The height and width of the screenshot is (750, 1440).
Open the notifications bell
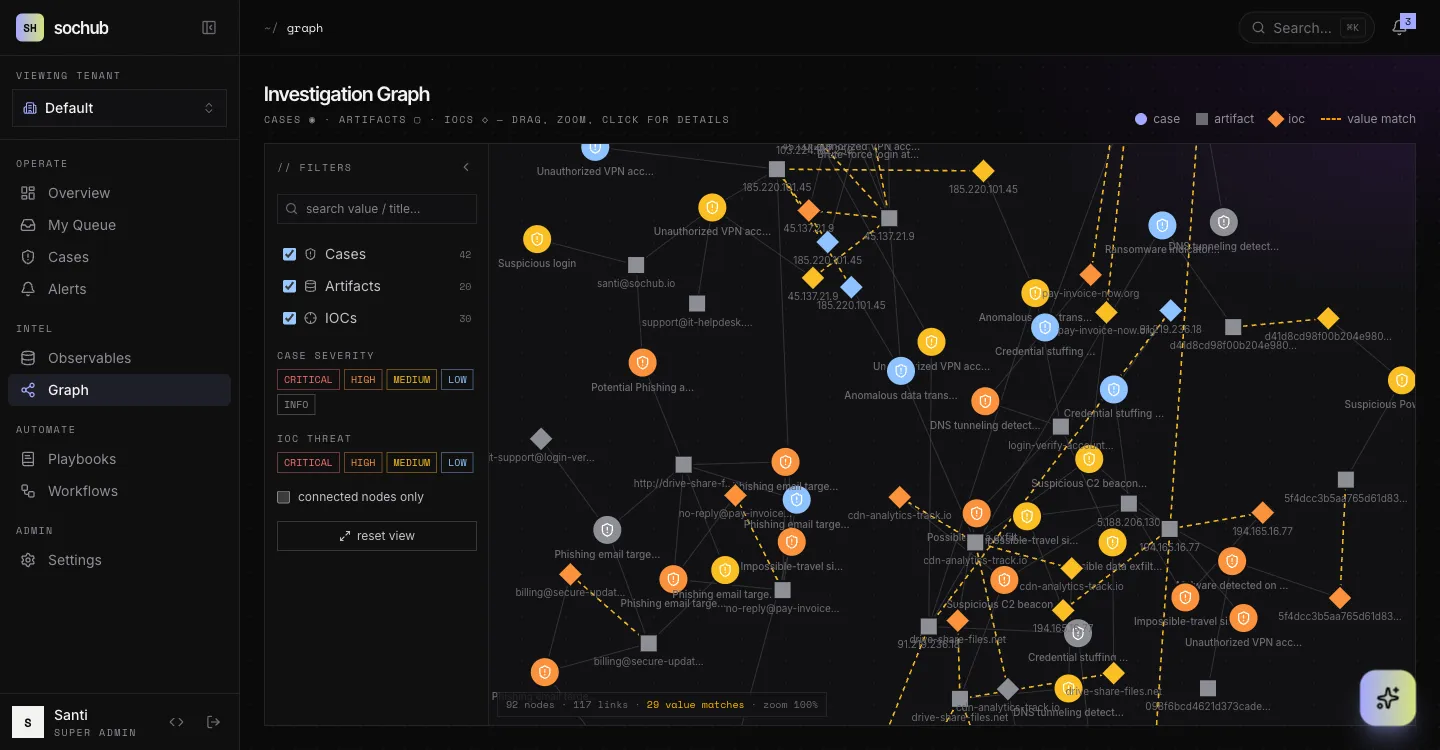click(x=1399, y=28)
